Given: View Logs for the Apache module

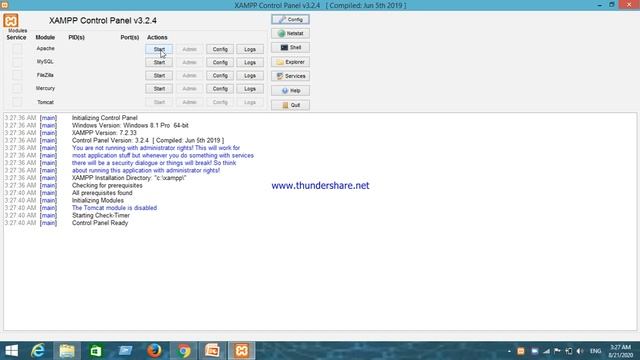Looking at the screenshot, I should pyautogui.click(x=250, y=49).
